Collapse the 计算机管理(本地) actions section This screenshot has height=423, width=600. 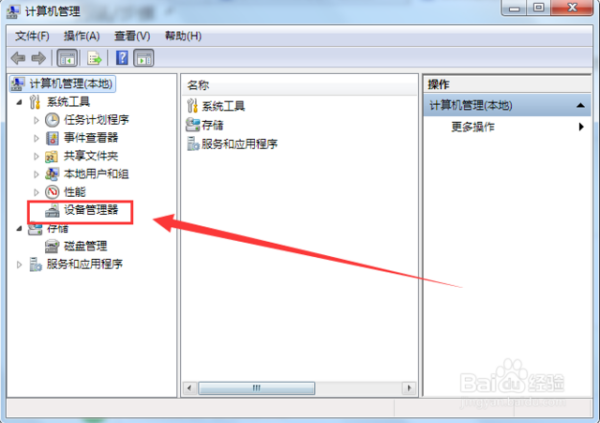coord(580,105)
